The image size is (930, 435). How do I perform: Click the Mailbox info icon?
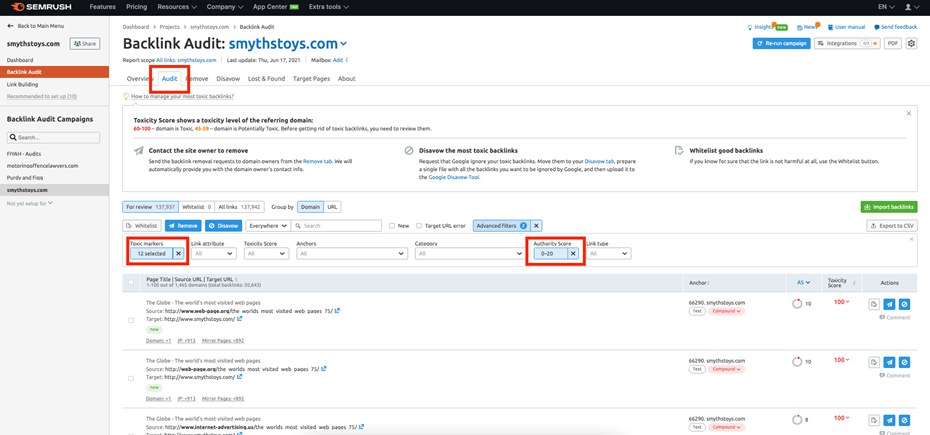(x=347, y=60)
